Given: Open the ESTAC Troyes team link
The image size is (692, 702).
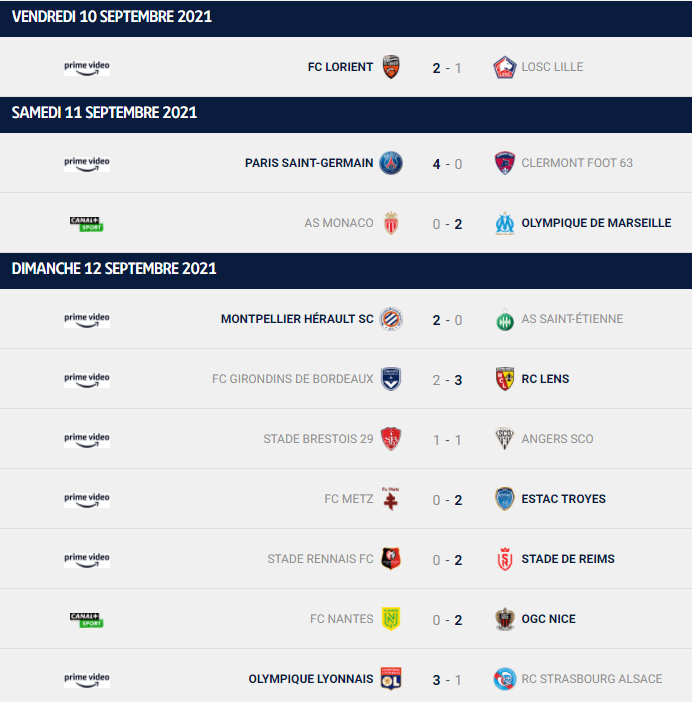Looking at the screenshot, I should click(x=563, y=499).
